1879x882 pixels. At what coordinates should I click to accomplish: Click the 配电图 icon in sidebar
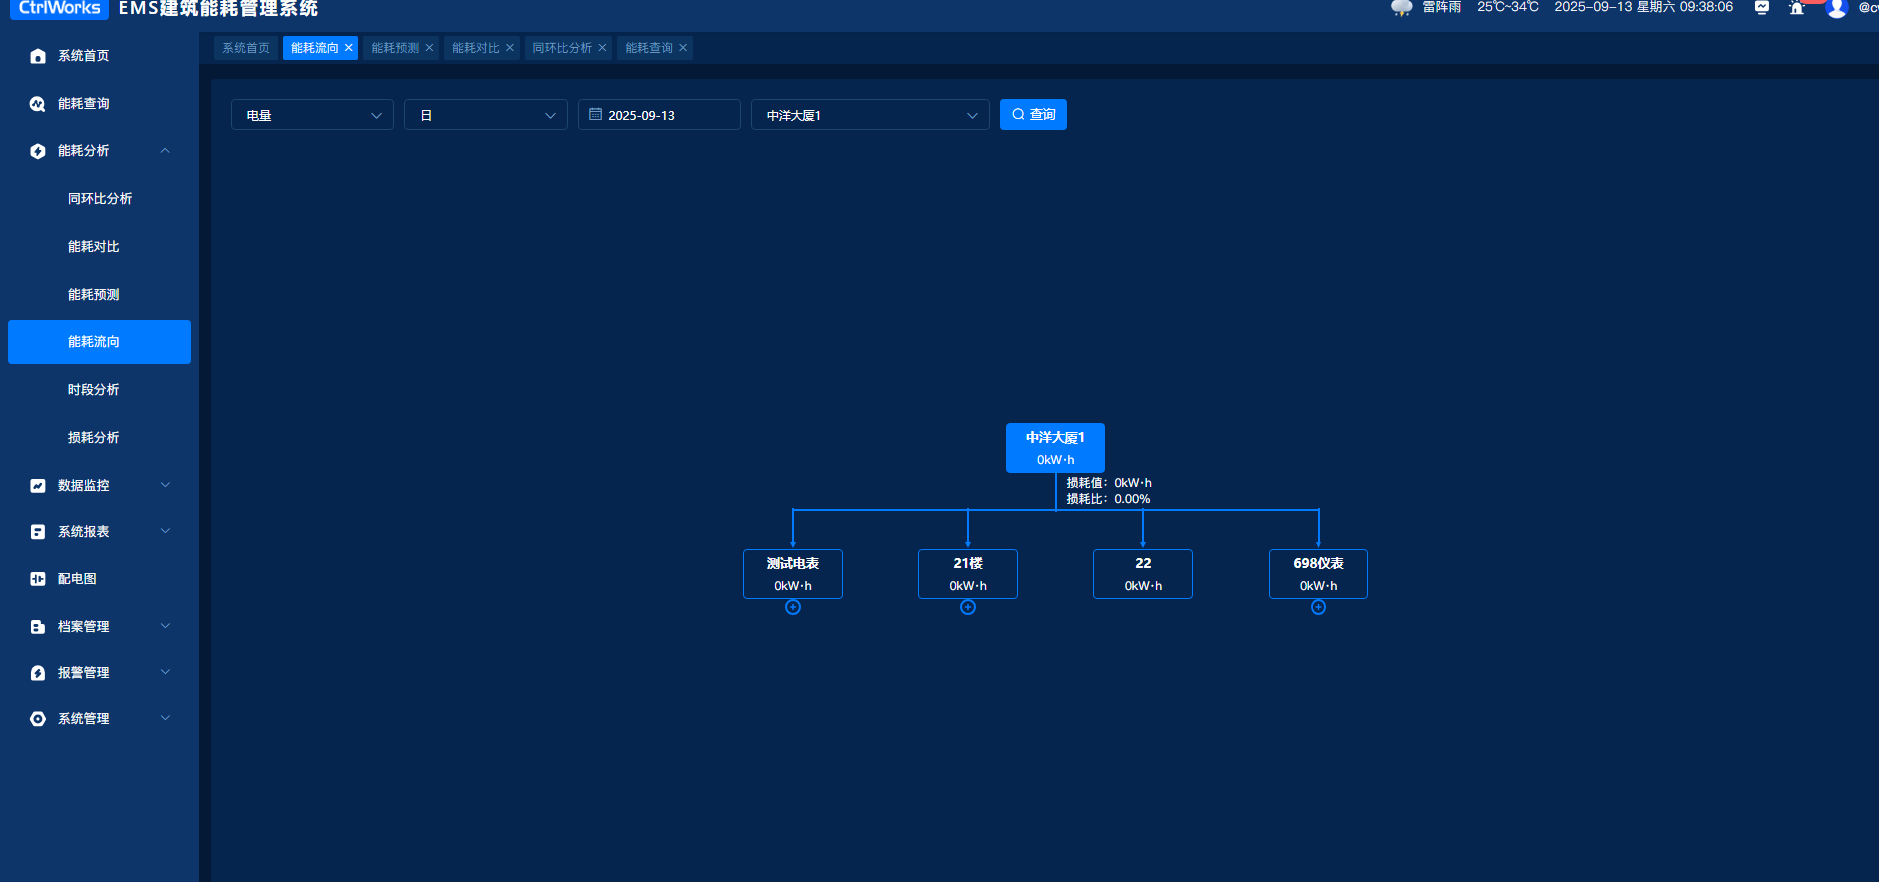click(38, 579)
